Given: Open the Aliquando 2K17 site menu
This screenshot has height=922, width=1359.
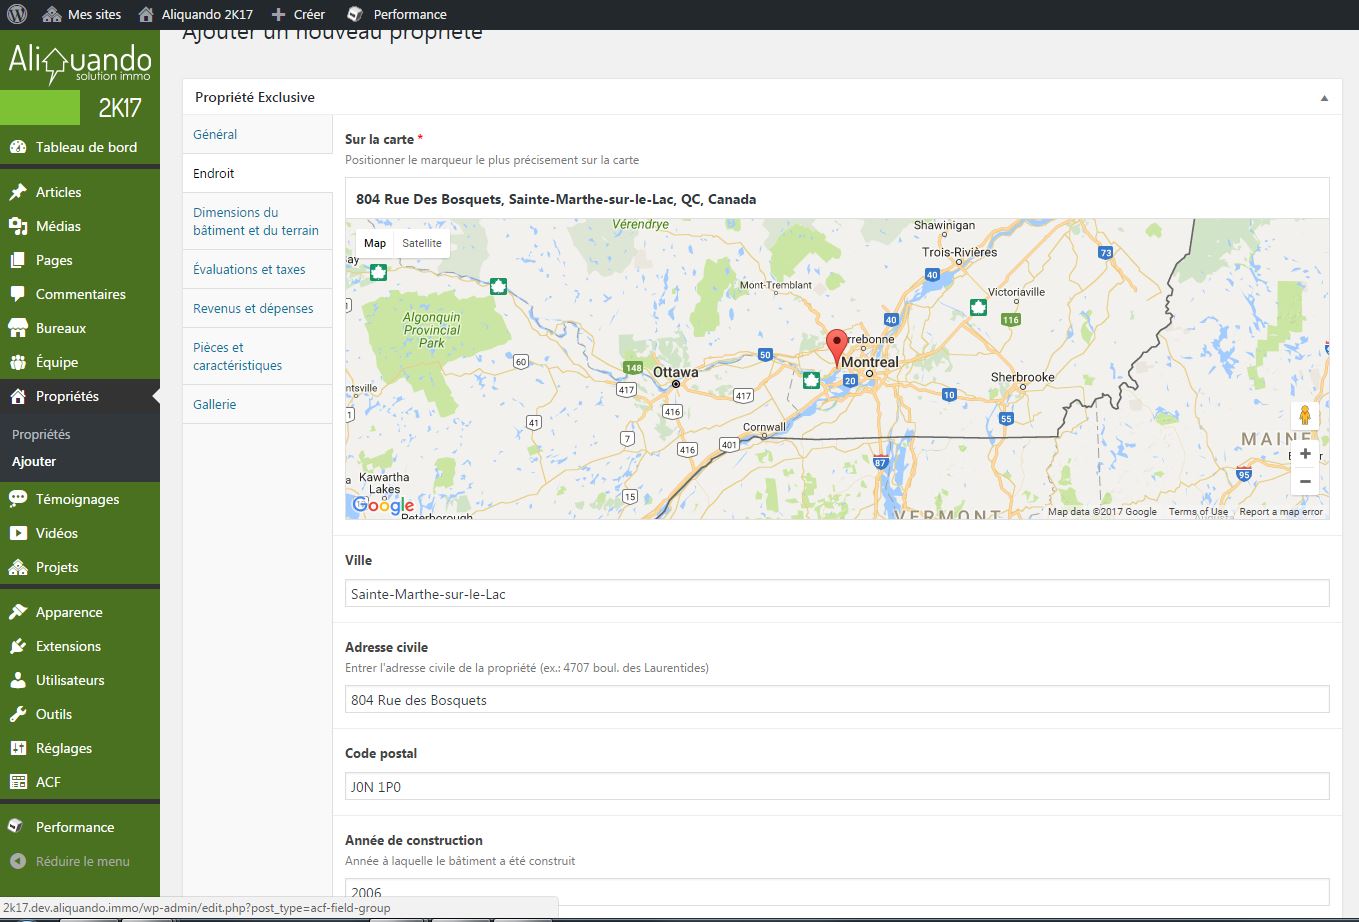Looking at the screenshot, I should [x=195, y=14].
